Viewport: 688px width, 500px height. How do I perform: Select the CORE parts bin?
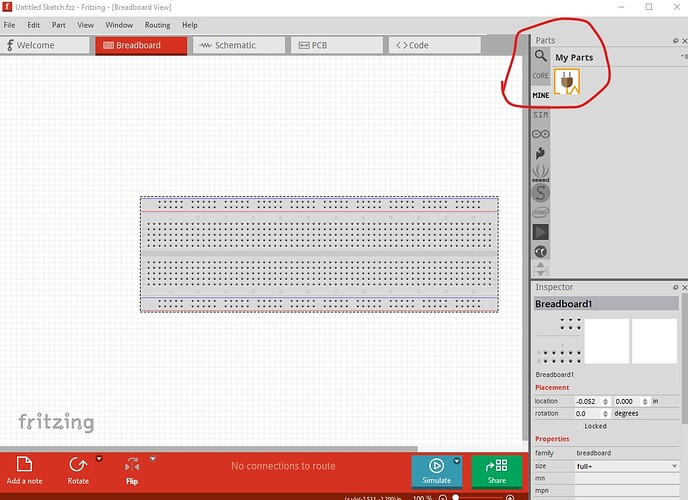[540, 76]
